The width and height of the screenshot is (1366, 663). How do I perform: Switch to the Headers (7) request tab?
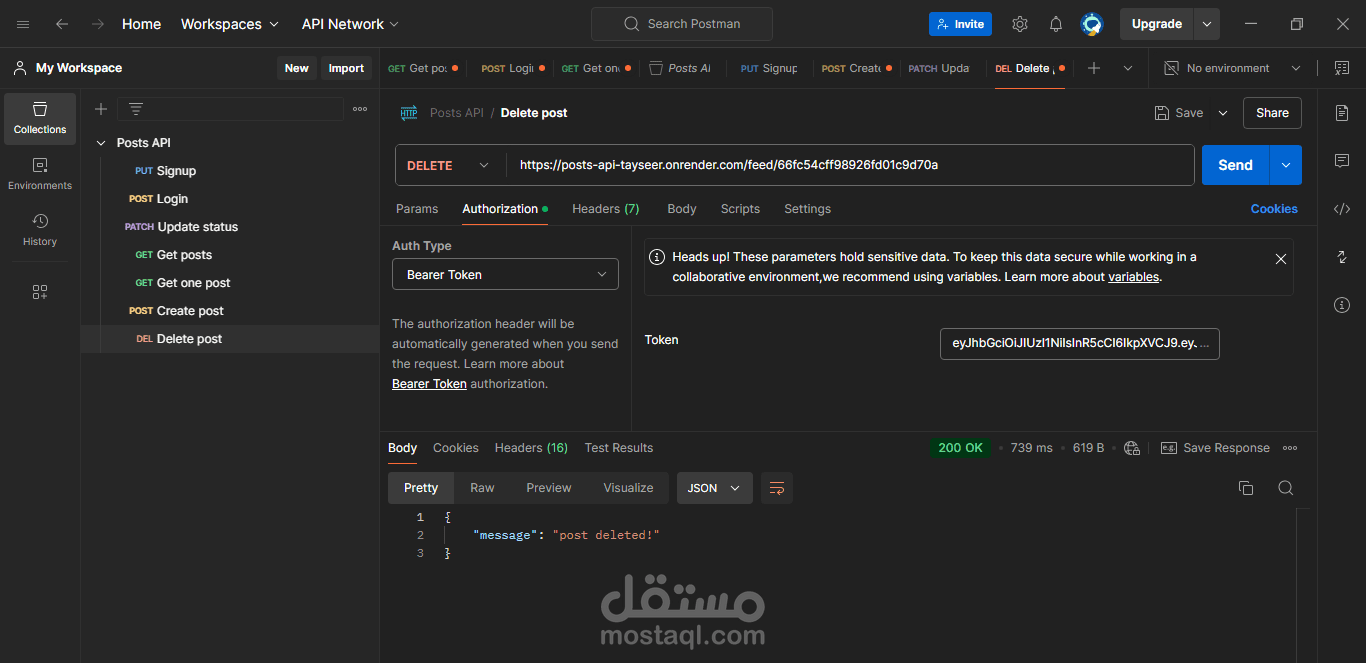point(605,209)
